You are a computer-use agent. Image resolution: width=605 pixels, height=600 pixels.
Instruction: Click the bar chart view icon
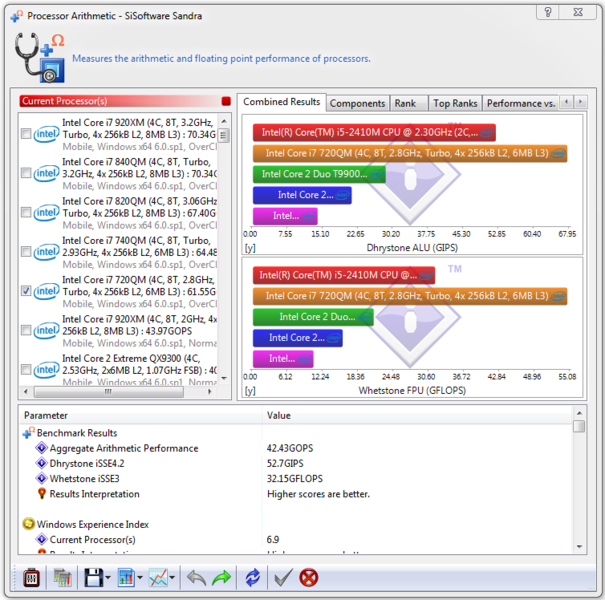pyautogui.click(x=126, y=578)
